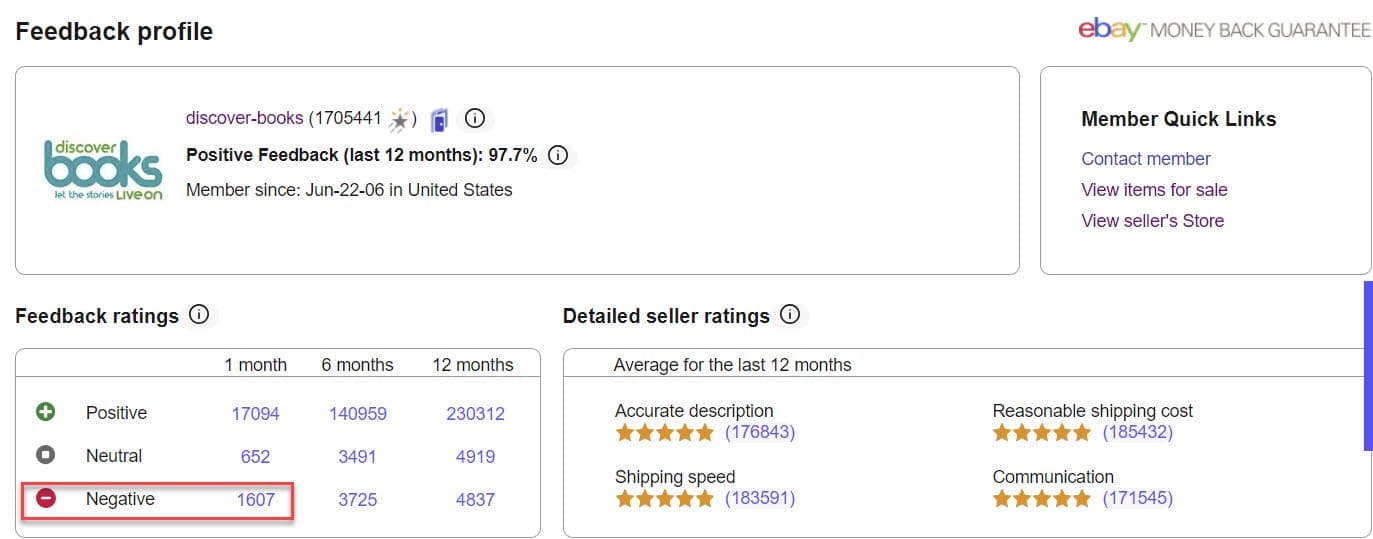Open info icon next to seller store icon
The image size is (1373, 539).
click(x=475, y=118)
